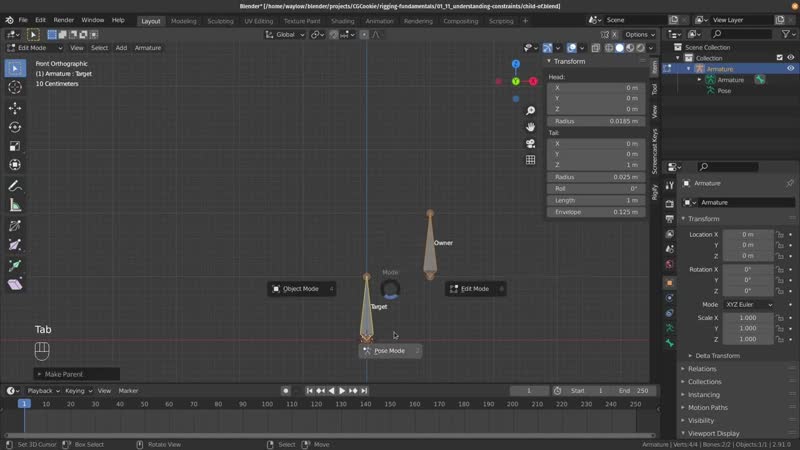Screen dimensions: 800x450
Task: Toggle lock on Rotation X
Action: click(780, 269)
